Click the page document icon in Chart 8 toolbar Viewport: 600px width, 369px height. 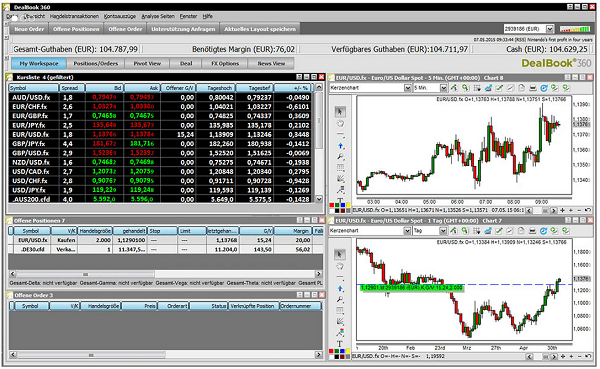(521, 88)
